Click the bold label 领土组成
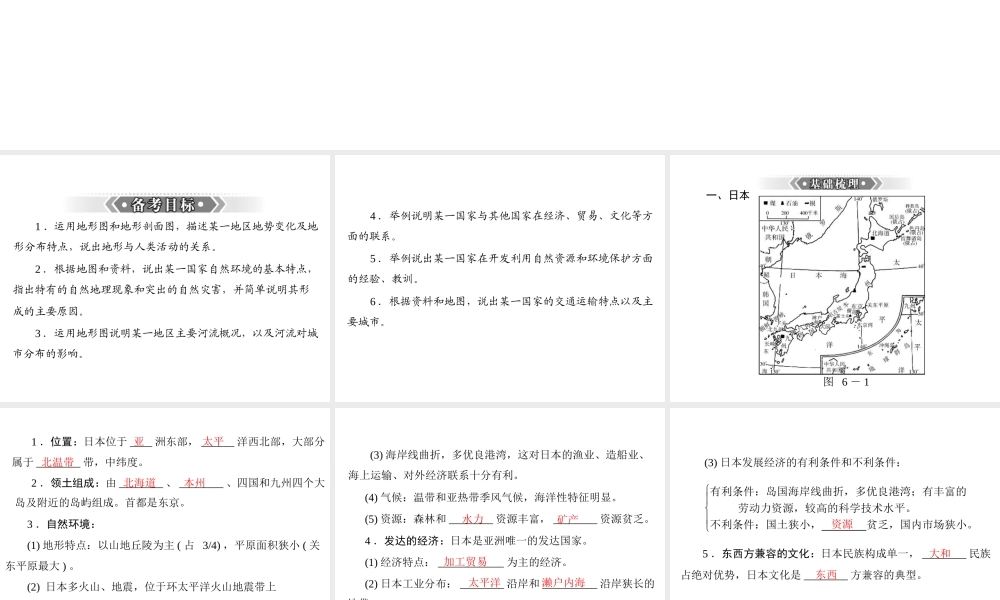This screenshot has height=600, width=1000. click(73, 483)
